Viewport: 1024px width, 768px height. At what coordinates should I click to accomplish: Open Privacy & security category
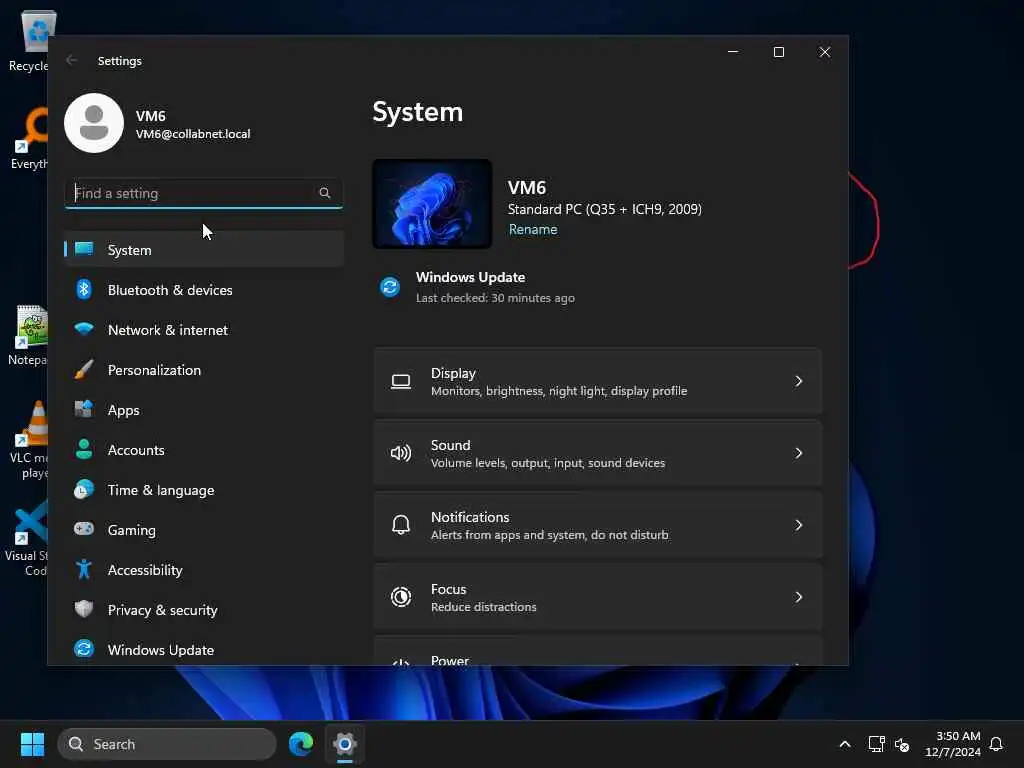click(x=204, y=609)
